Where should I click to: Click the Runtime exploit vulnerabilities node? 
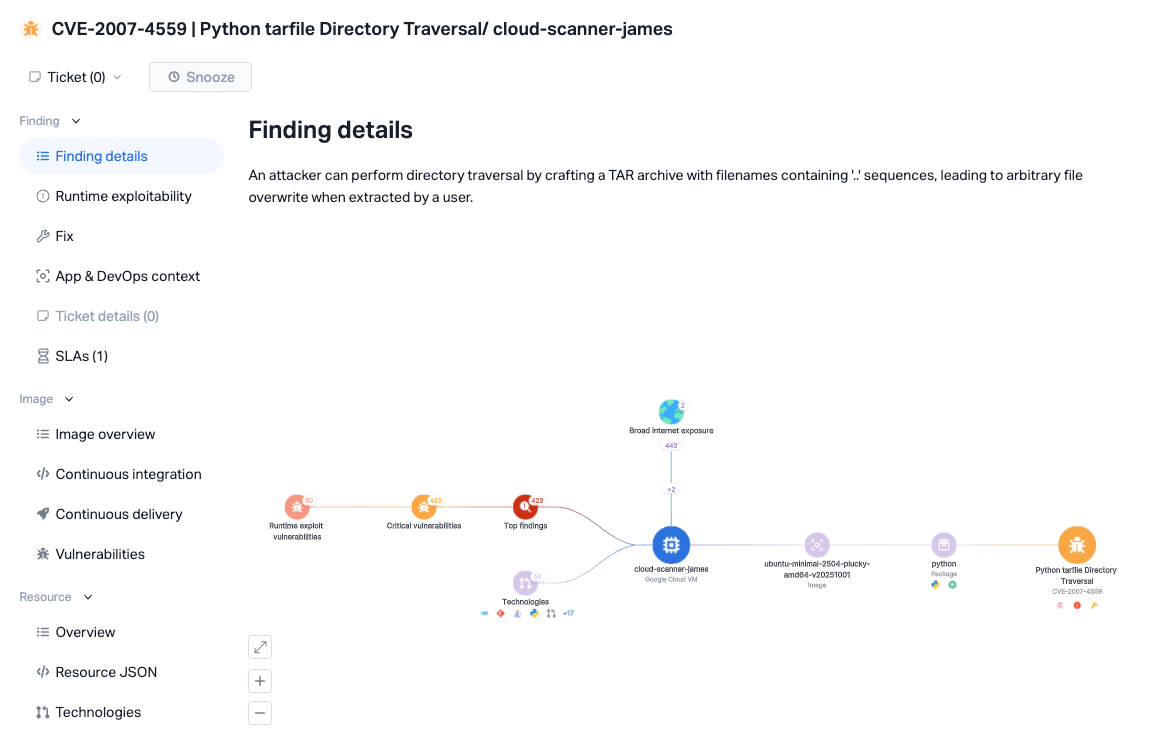click(296, 507)
